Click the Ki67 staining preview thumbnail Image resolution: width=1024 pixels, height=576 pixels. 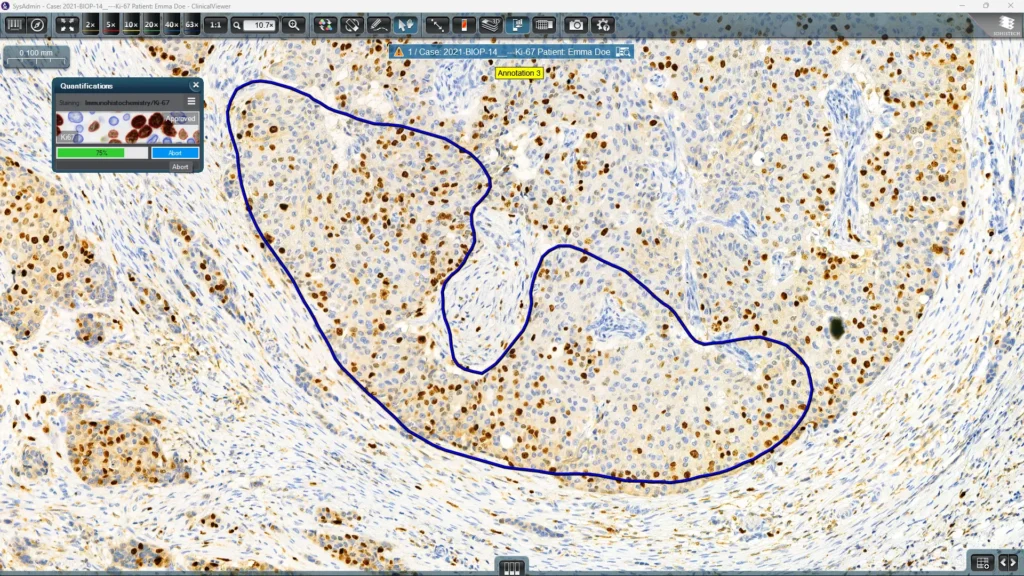click(127, 127)
